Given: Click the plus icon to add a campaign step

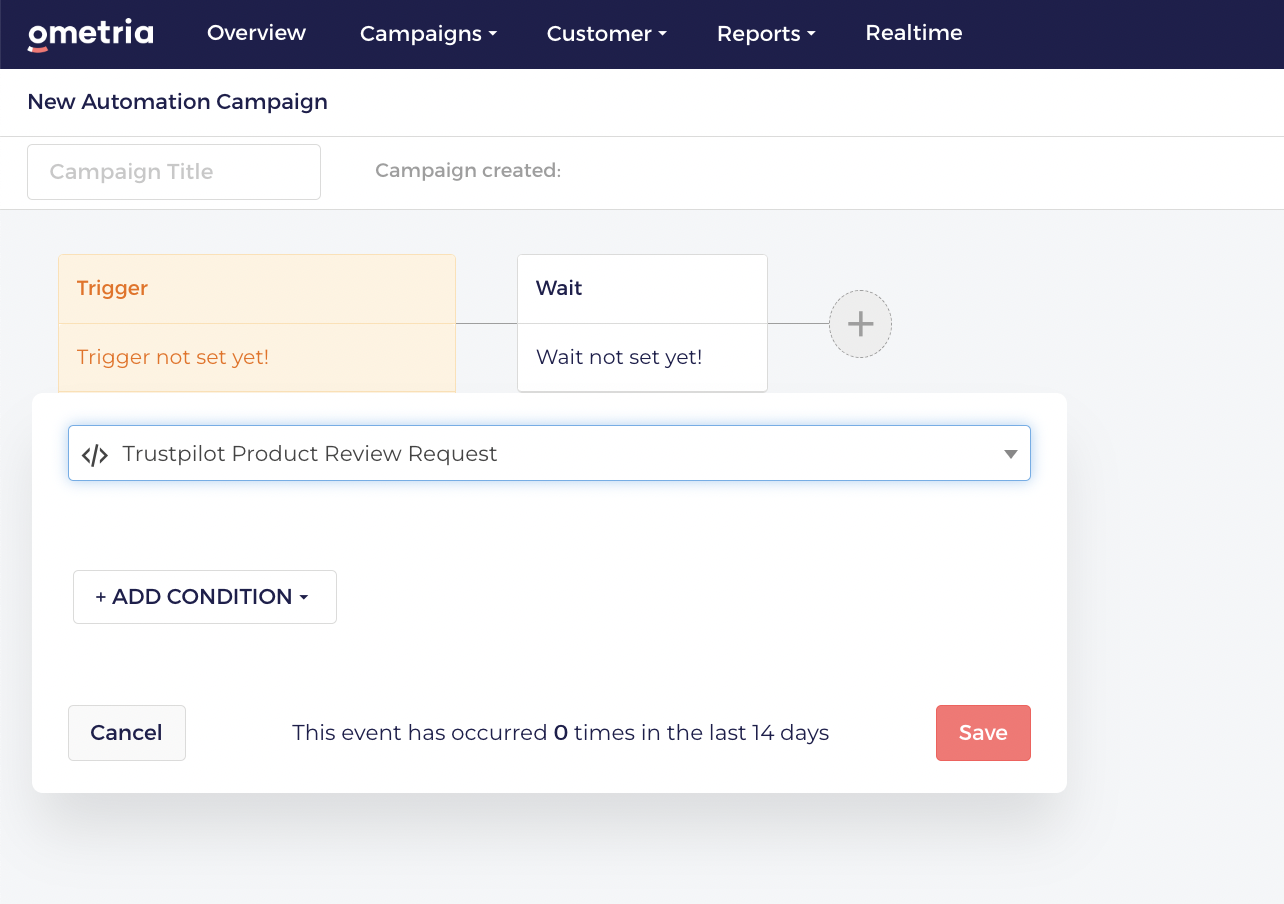Looking at the screenshot, I should (860, 324).
